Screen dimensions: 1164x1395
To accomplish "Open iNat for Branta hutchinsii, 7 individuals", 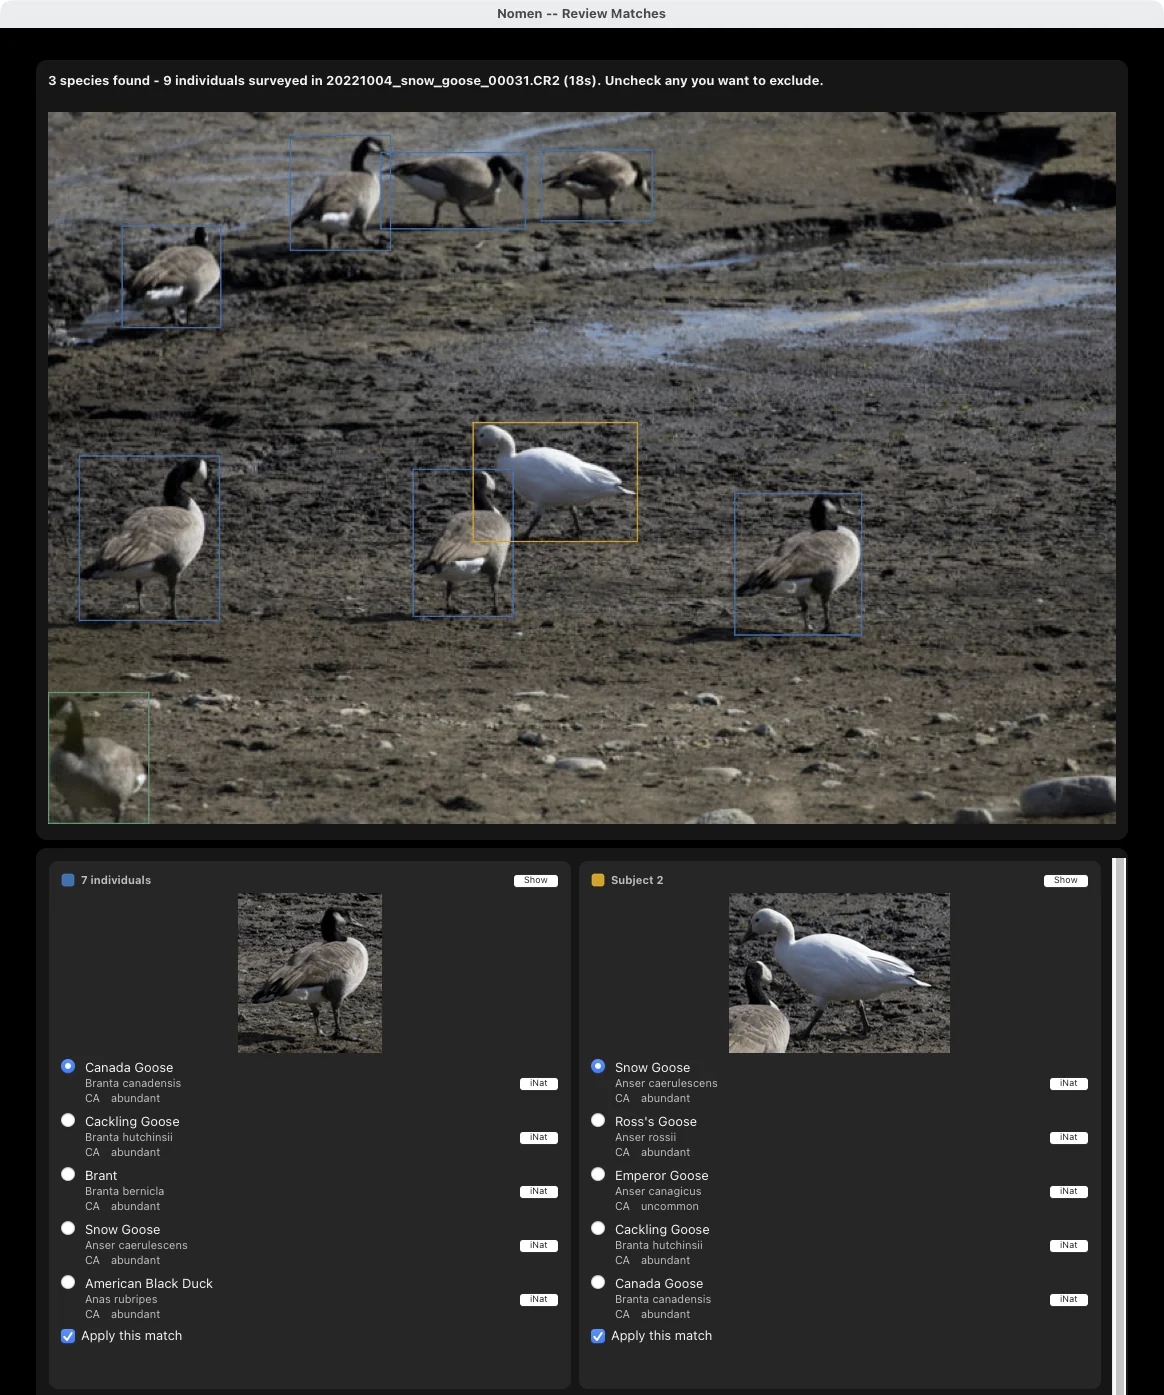I will (x=539, y=1138).
